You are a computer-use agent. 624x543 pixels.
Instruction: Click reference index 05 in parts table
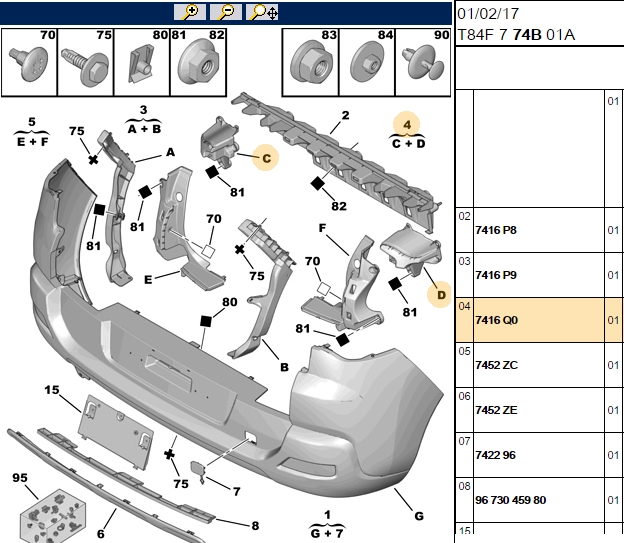[x=464, y=351]
